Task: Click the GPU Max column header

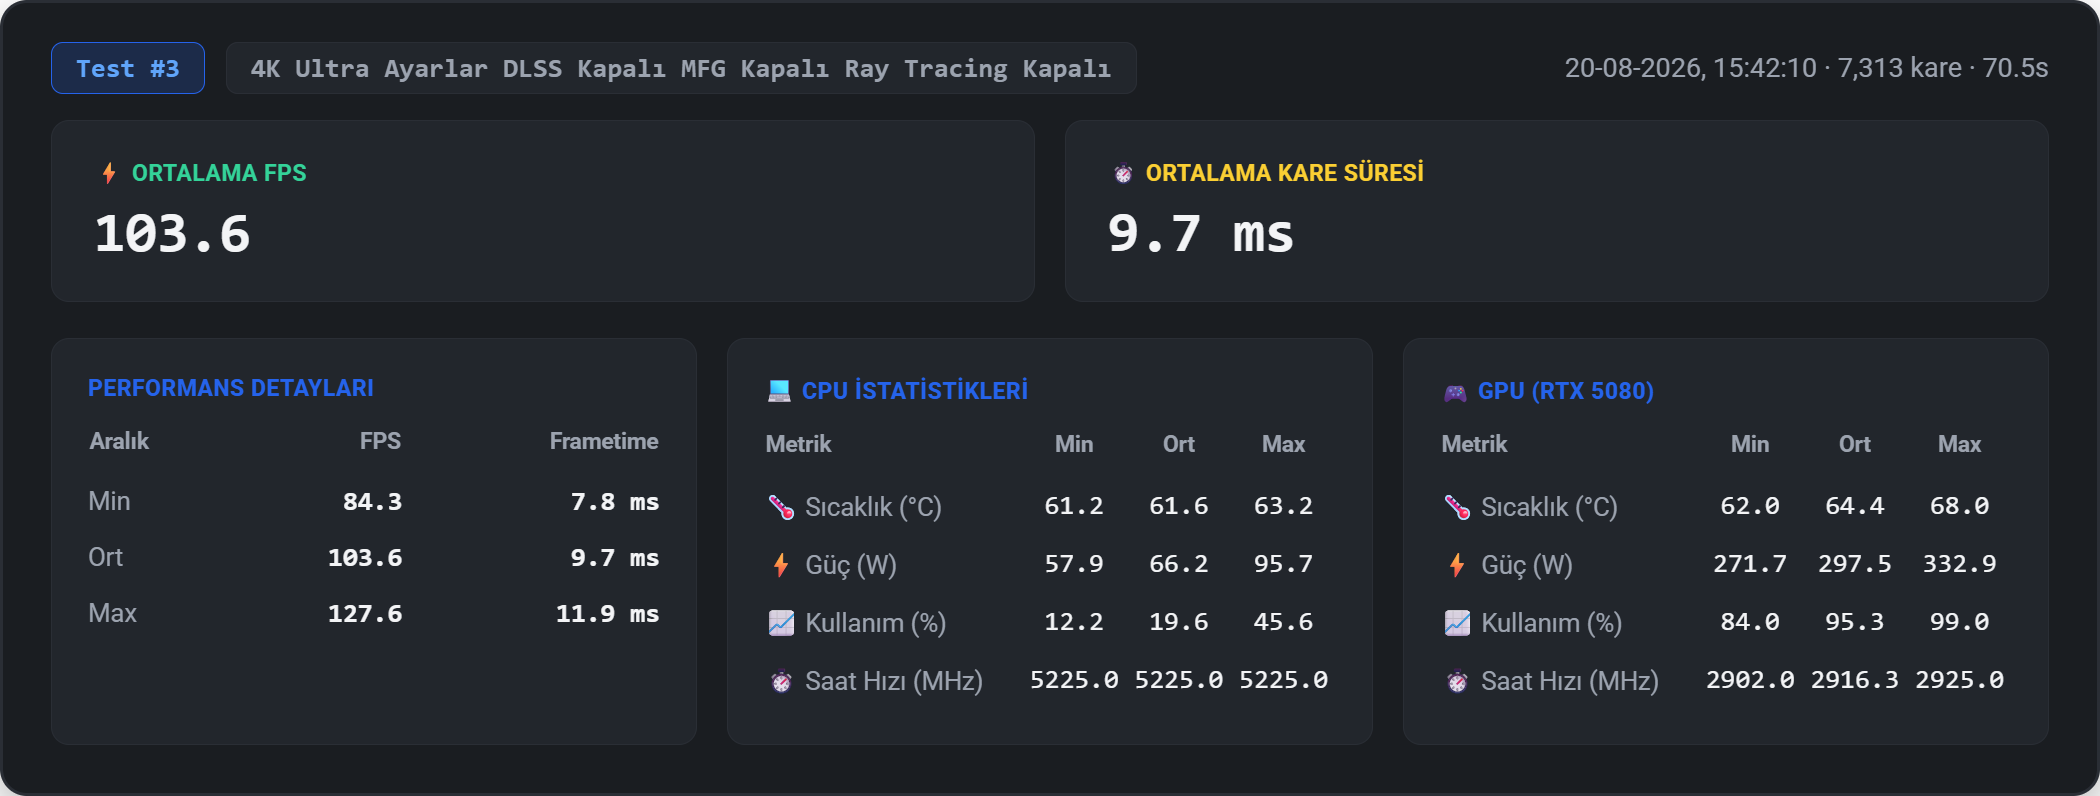Action: [1959, 444]
